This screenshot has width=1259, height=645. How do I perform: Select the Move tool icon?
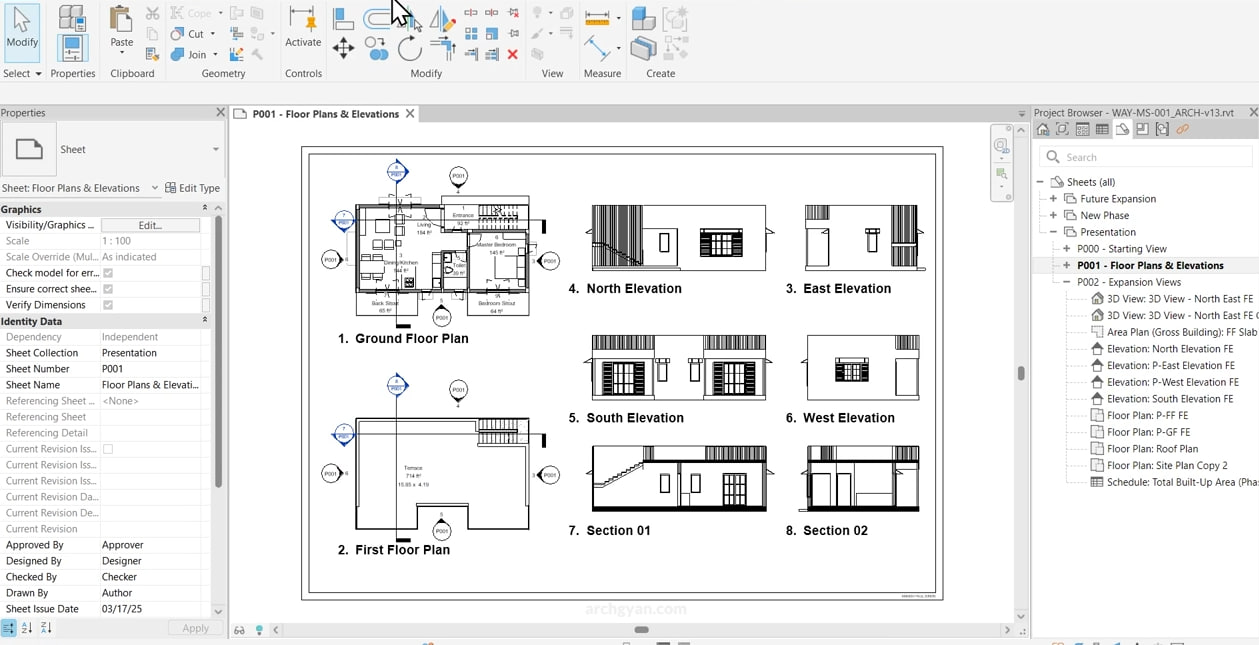pos(343,48)
